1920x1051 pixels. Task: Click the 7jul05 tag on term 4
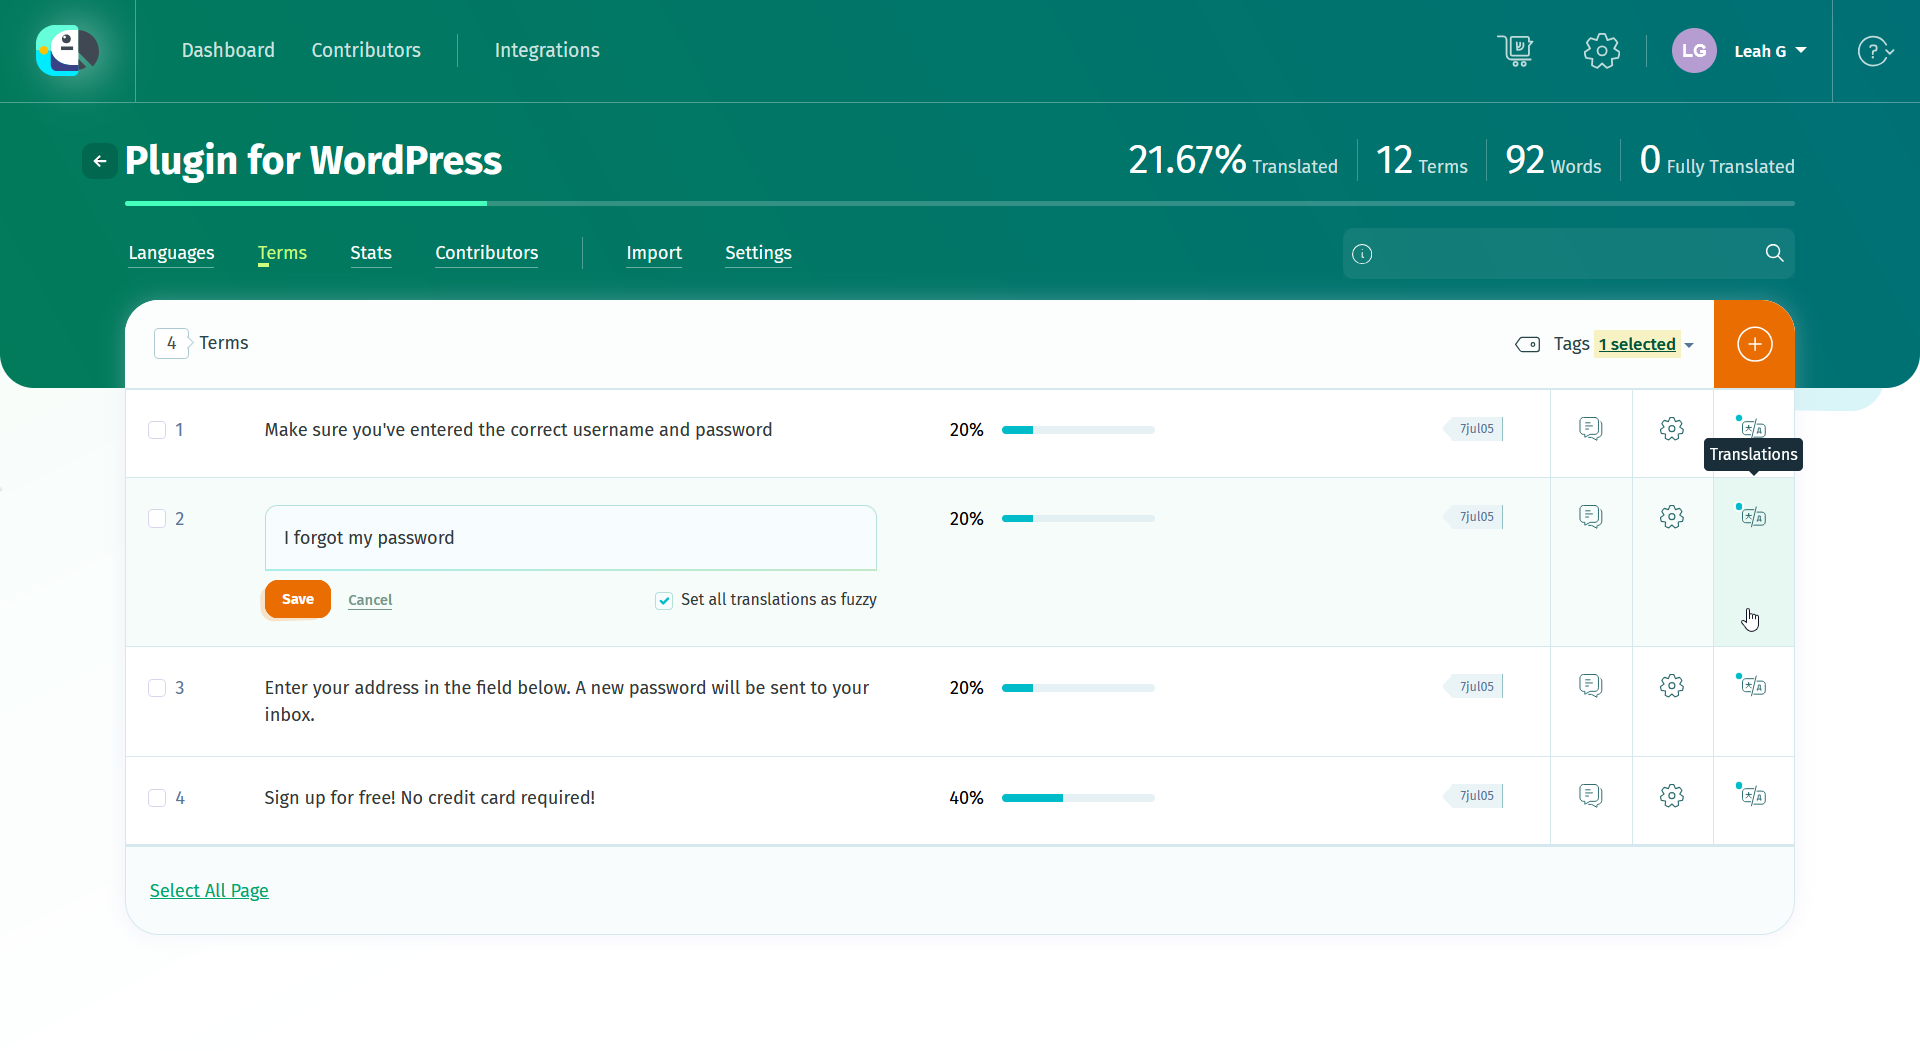[1473, 796]
